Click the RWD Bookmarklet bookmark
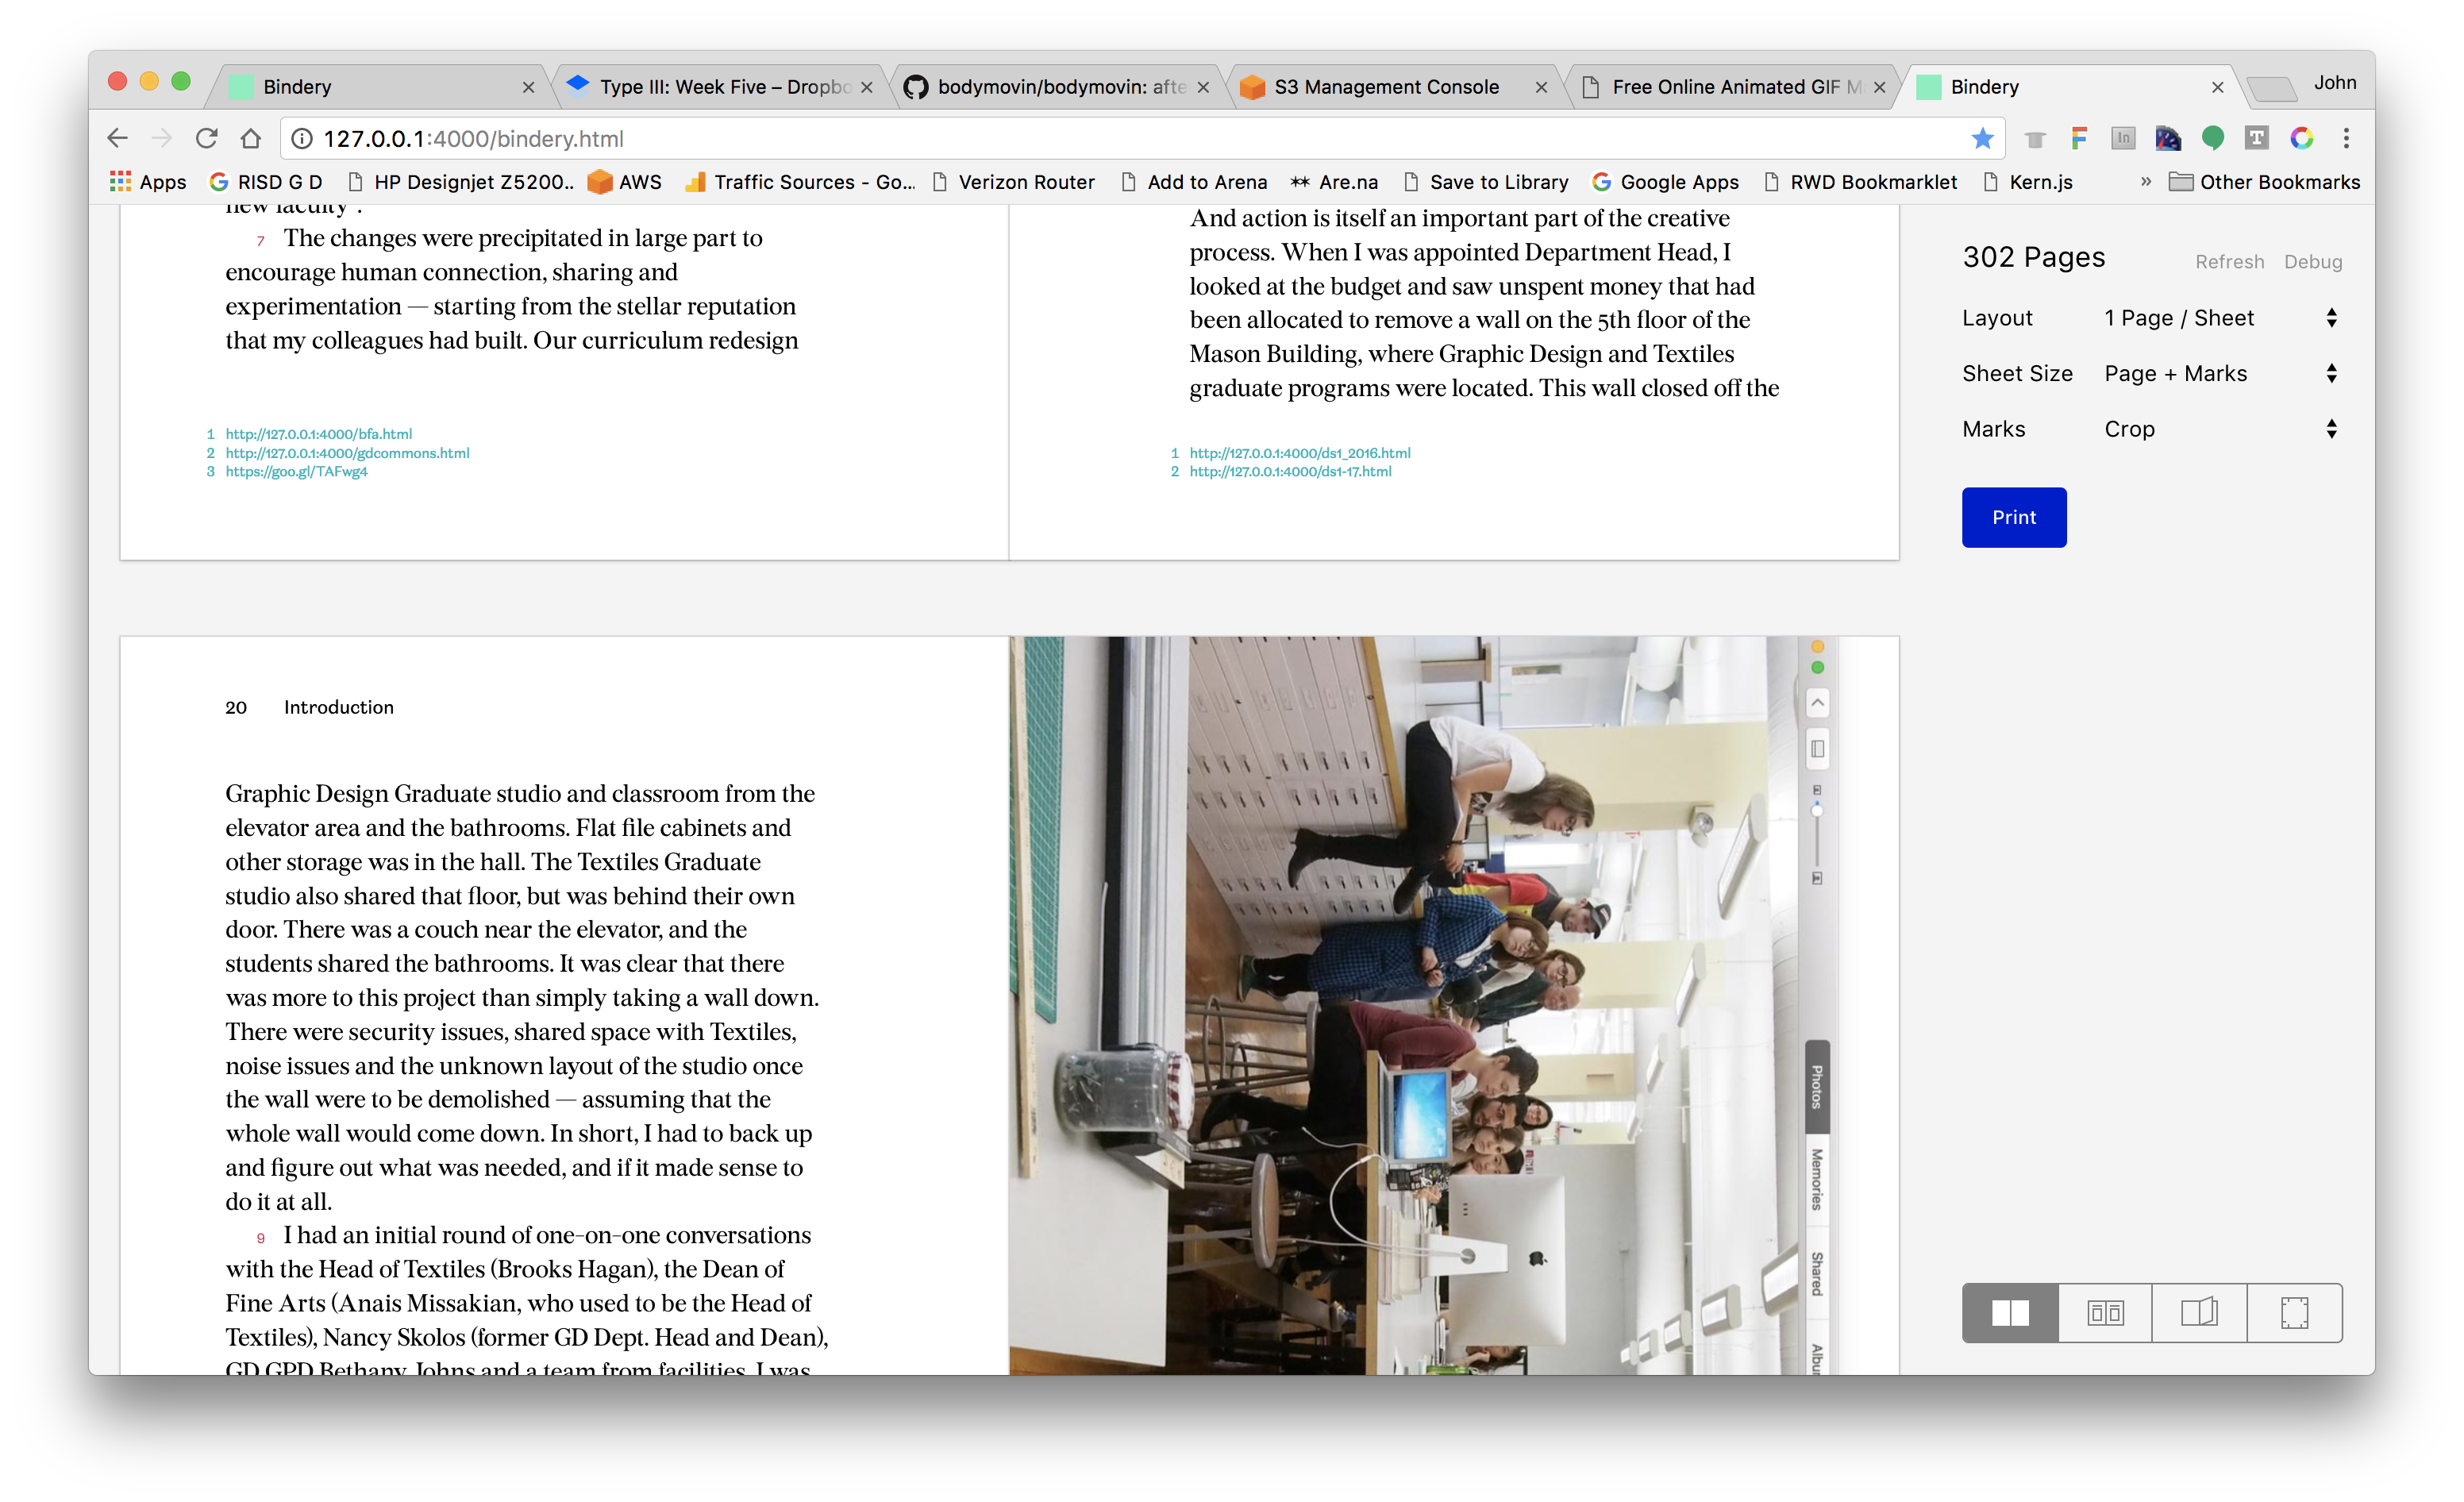Image resolution: width=2464 pixels, height=1502 pixels. click(1860, 182)
